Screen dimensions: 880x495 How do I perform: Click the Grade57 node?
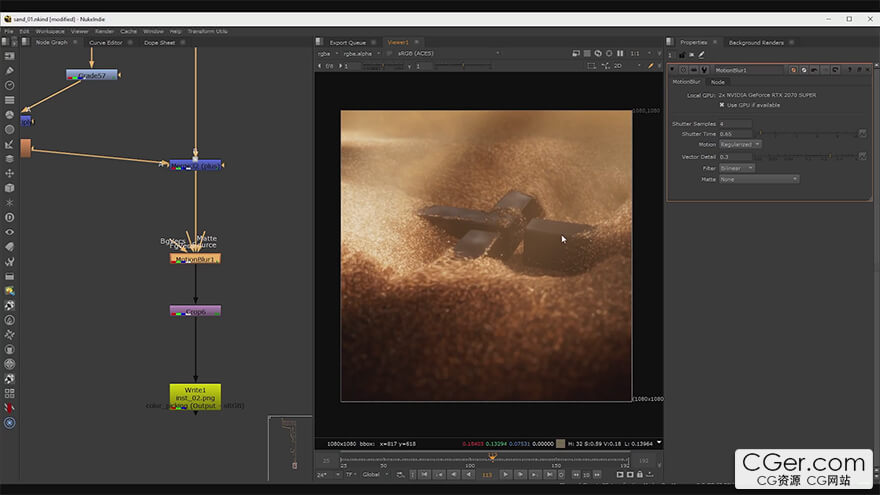(x=92, y=75)
